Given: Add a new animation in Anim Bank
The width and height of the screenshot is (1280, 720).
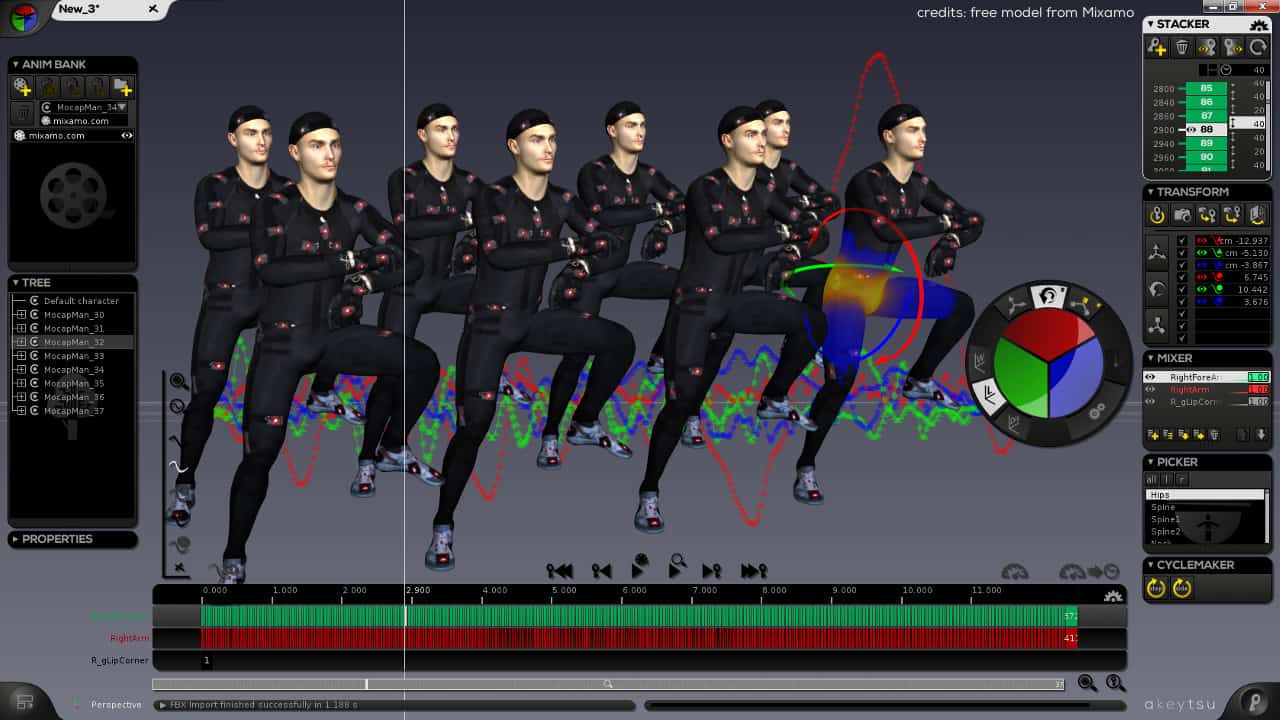Looking at the screenshot, I should [22, 87].
